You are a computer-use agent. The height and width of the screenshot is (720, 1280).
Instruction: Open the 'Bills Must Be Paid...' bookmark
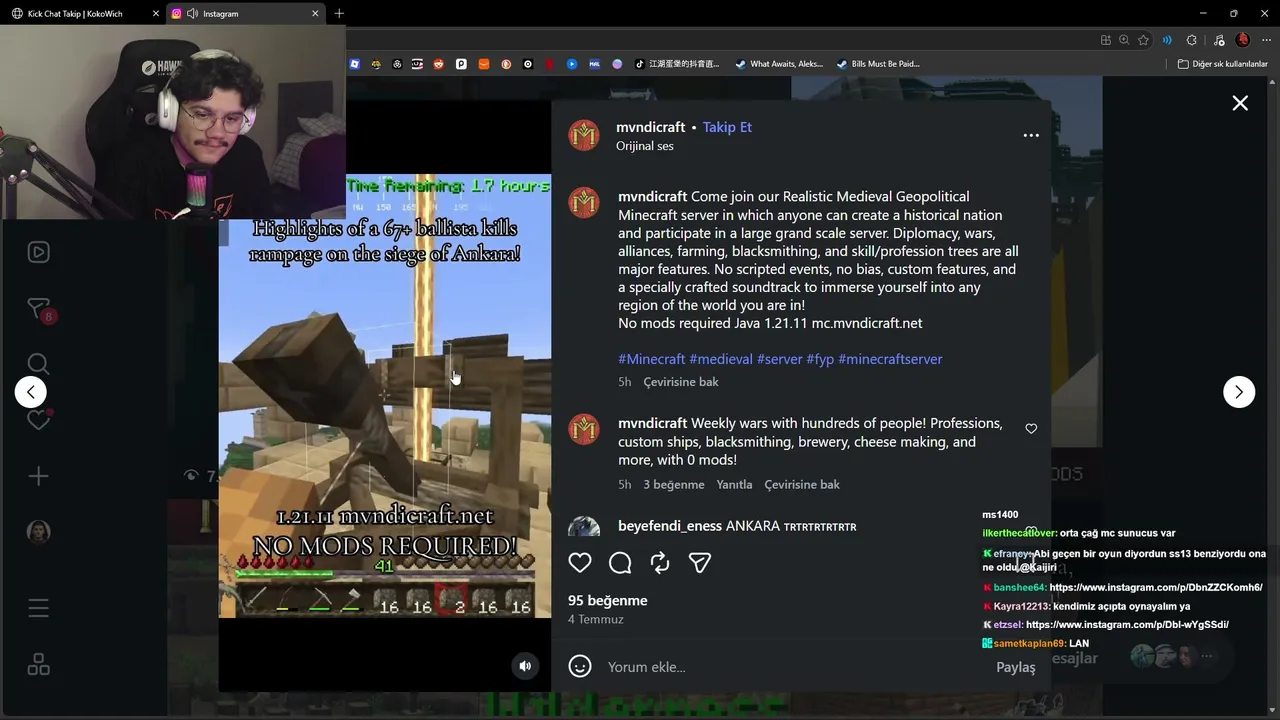coord(878,64)
